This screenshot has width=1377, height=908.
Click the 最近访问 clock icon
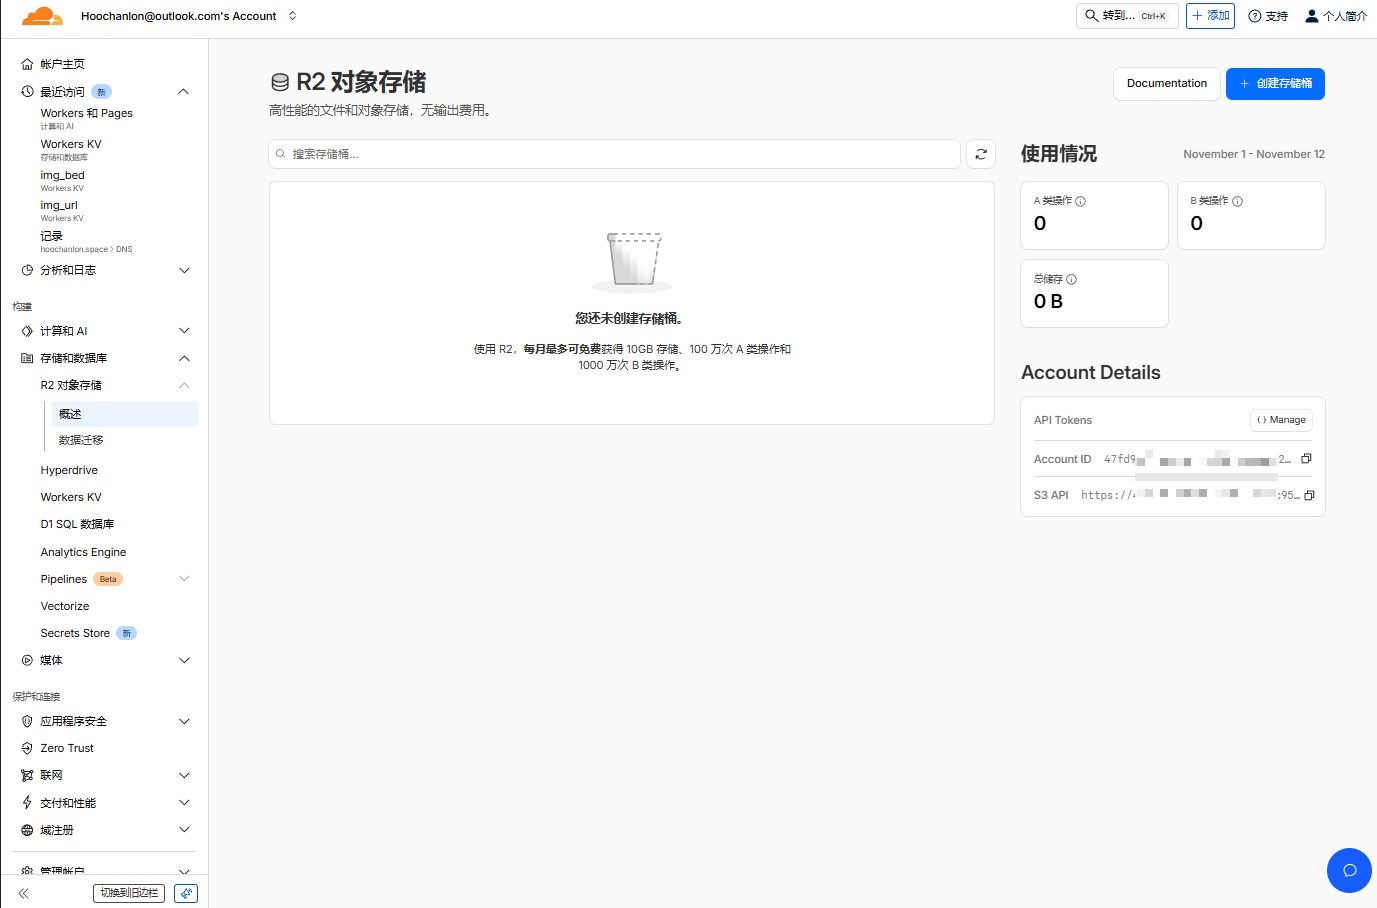click(x=27, y=92)
